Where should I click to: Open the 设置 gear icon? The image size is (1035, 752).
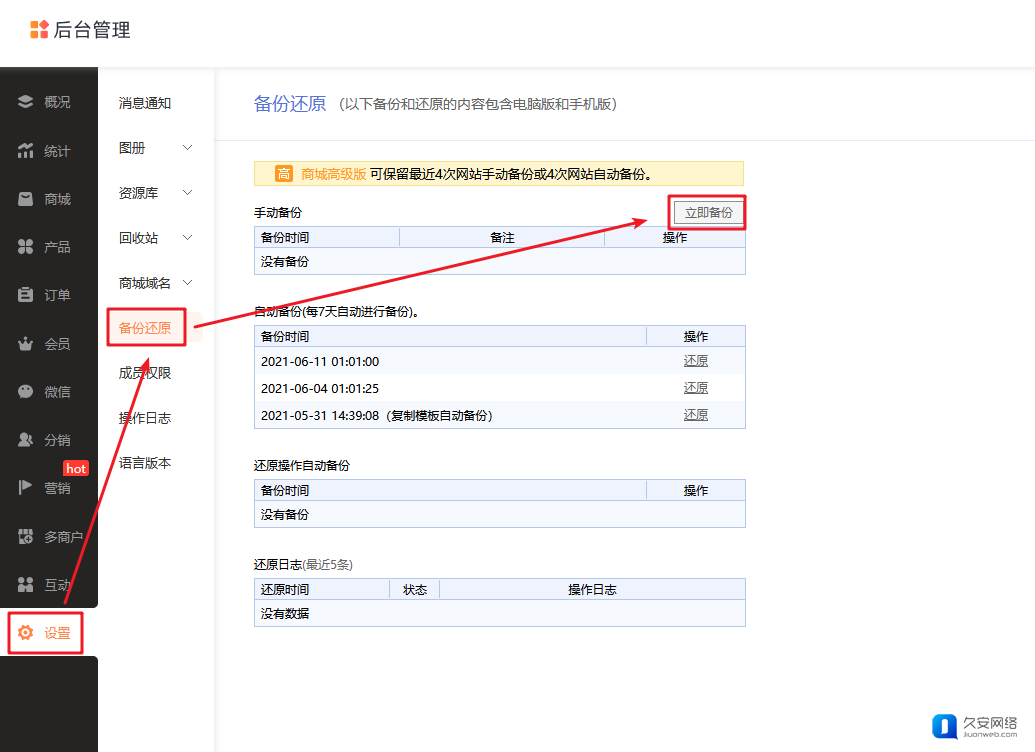[26, 633]
